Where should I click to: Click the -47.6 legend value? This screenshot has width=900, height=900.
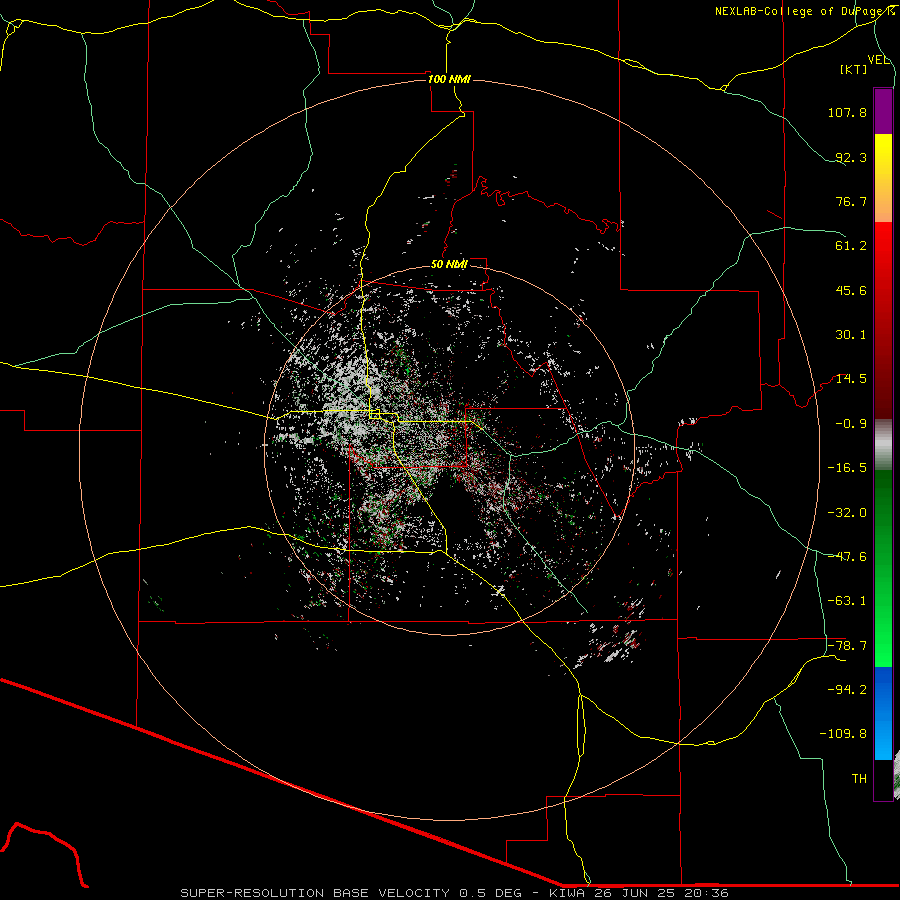847,557
